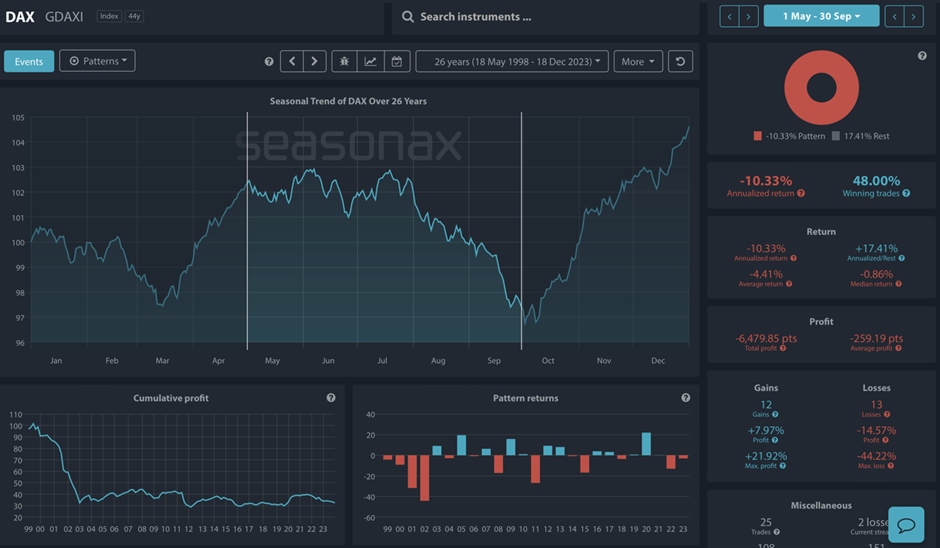The image size is (940, 548).
Task: Click the +17.41% Annualized/Rest value
Action: pyautogui.click(x=876, y=248)
